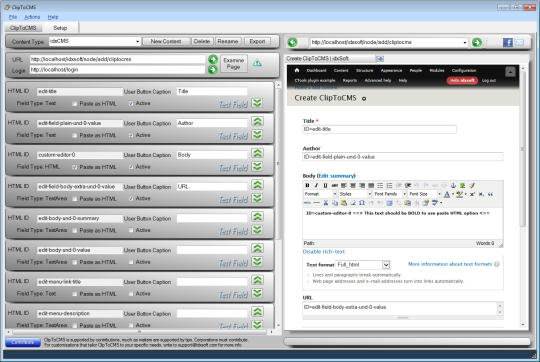
Task: Insert a bulleted list in the Body editor
Action: (x=380, y=185)
